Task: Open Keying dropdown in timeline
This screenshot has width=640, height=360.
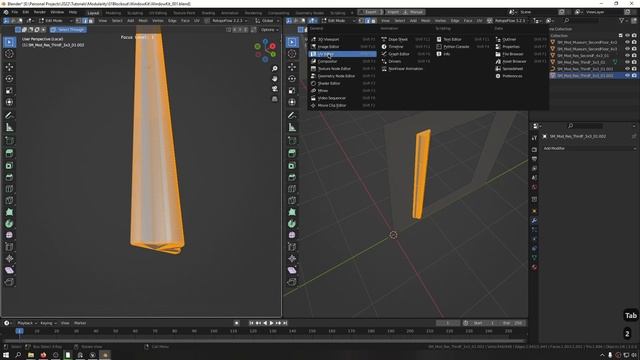Action: (48, 323)
